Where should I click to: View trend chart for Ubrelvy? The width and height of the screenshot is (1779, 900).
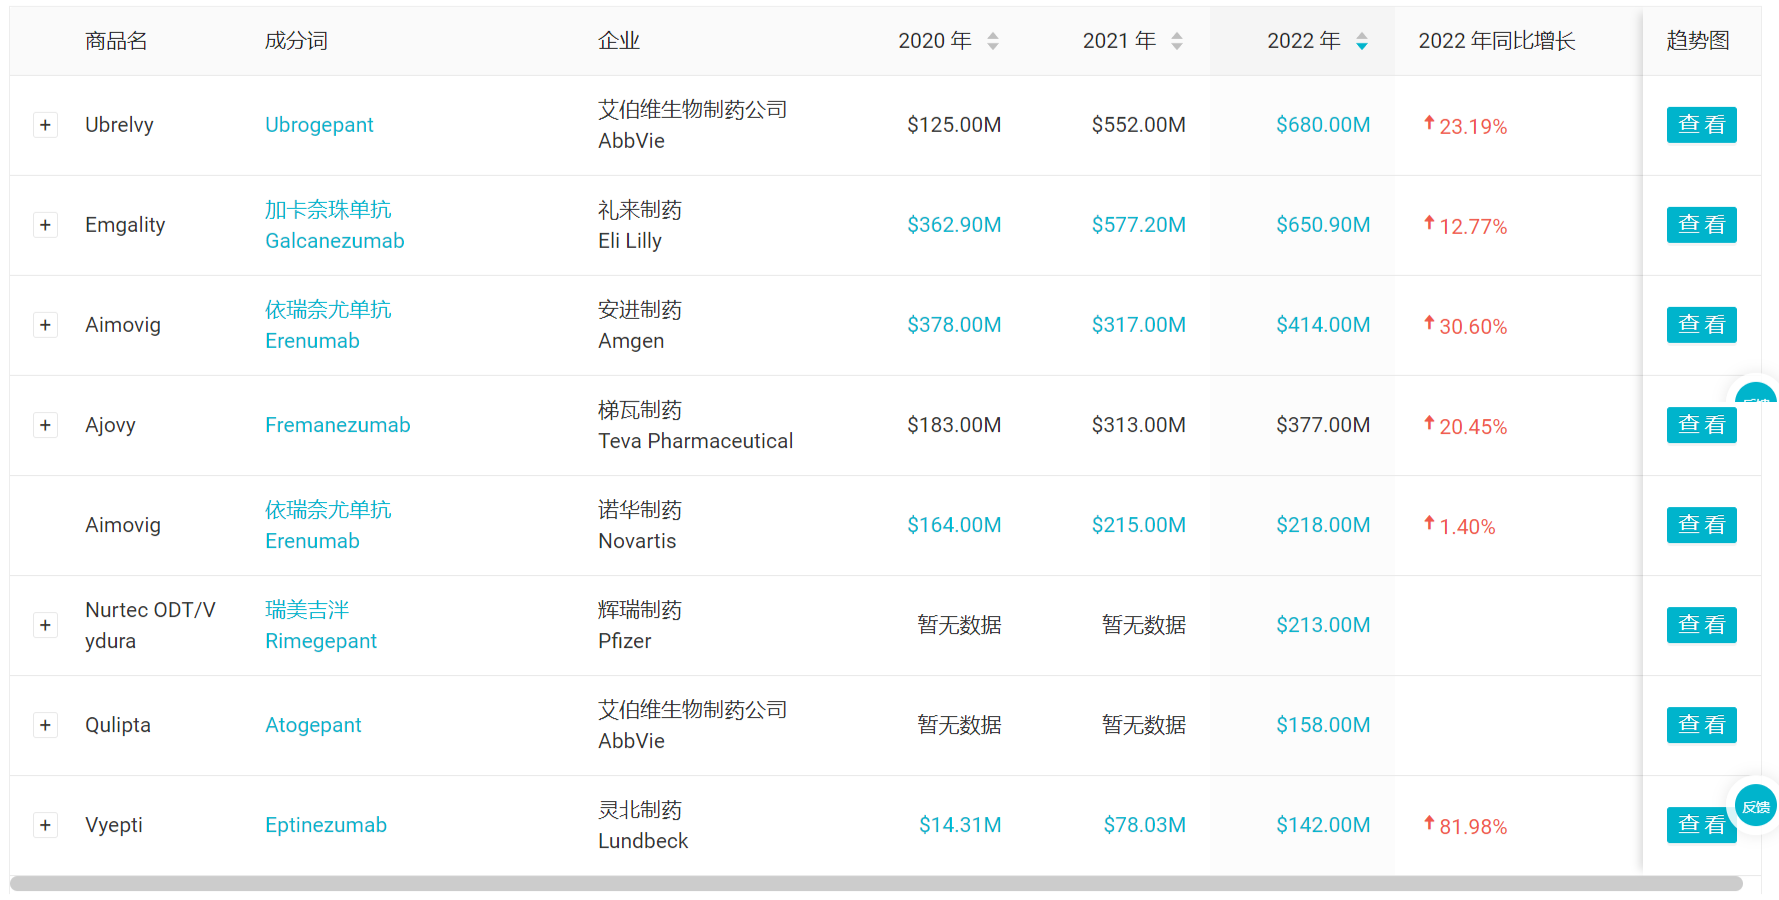1701,125
